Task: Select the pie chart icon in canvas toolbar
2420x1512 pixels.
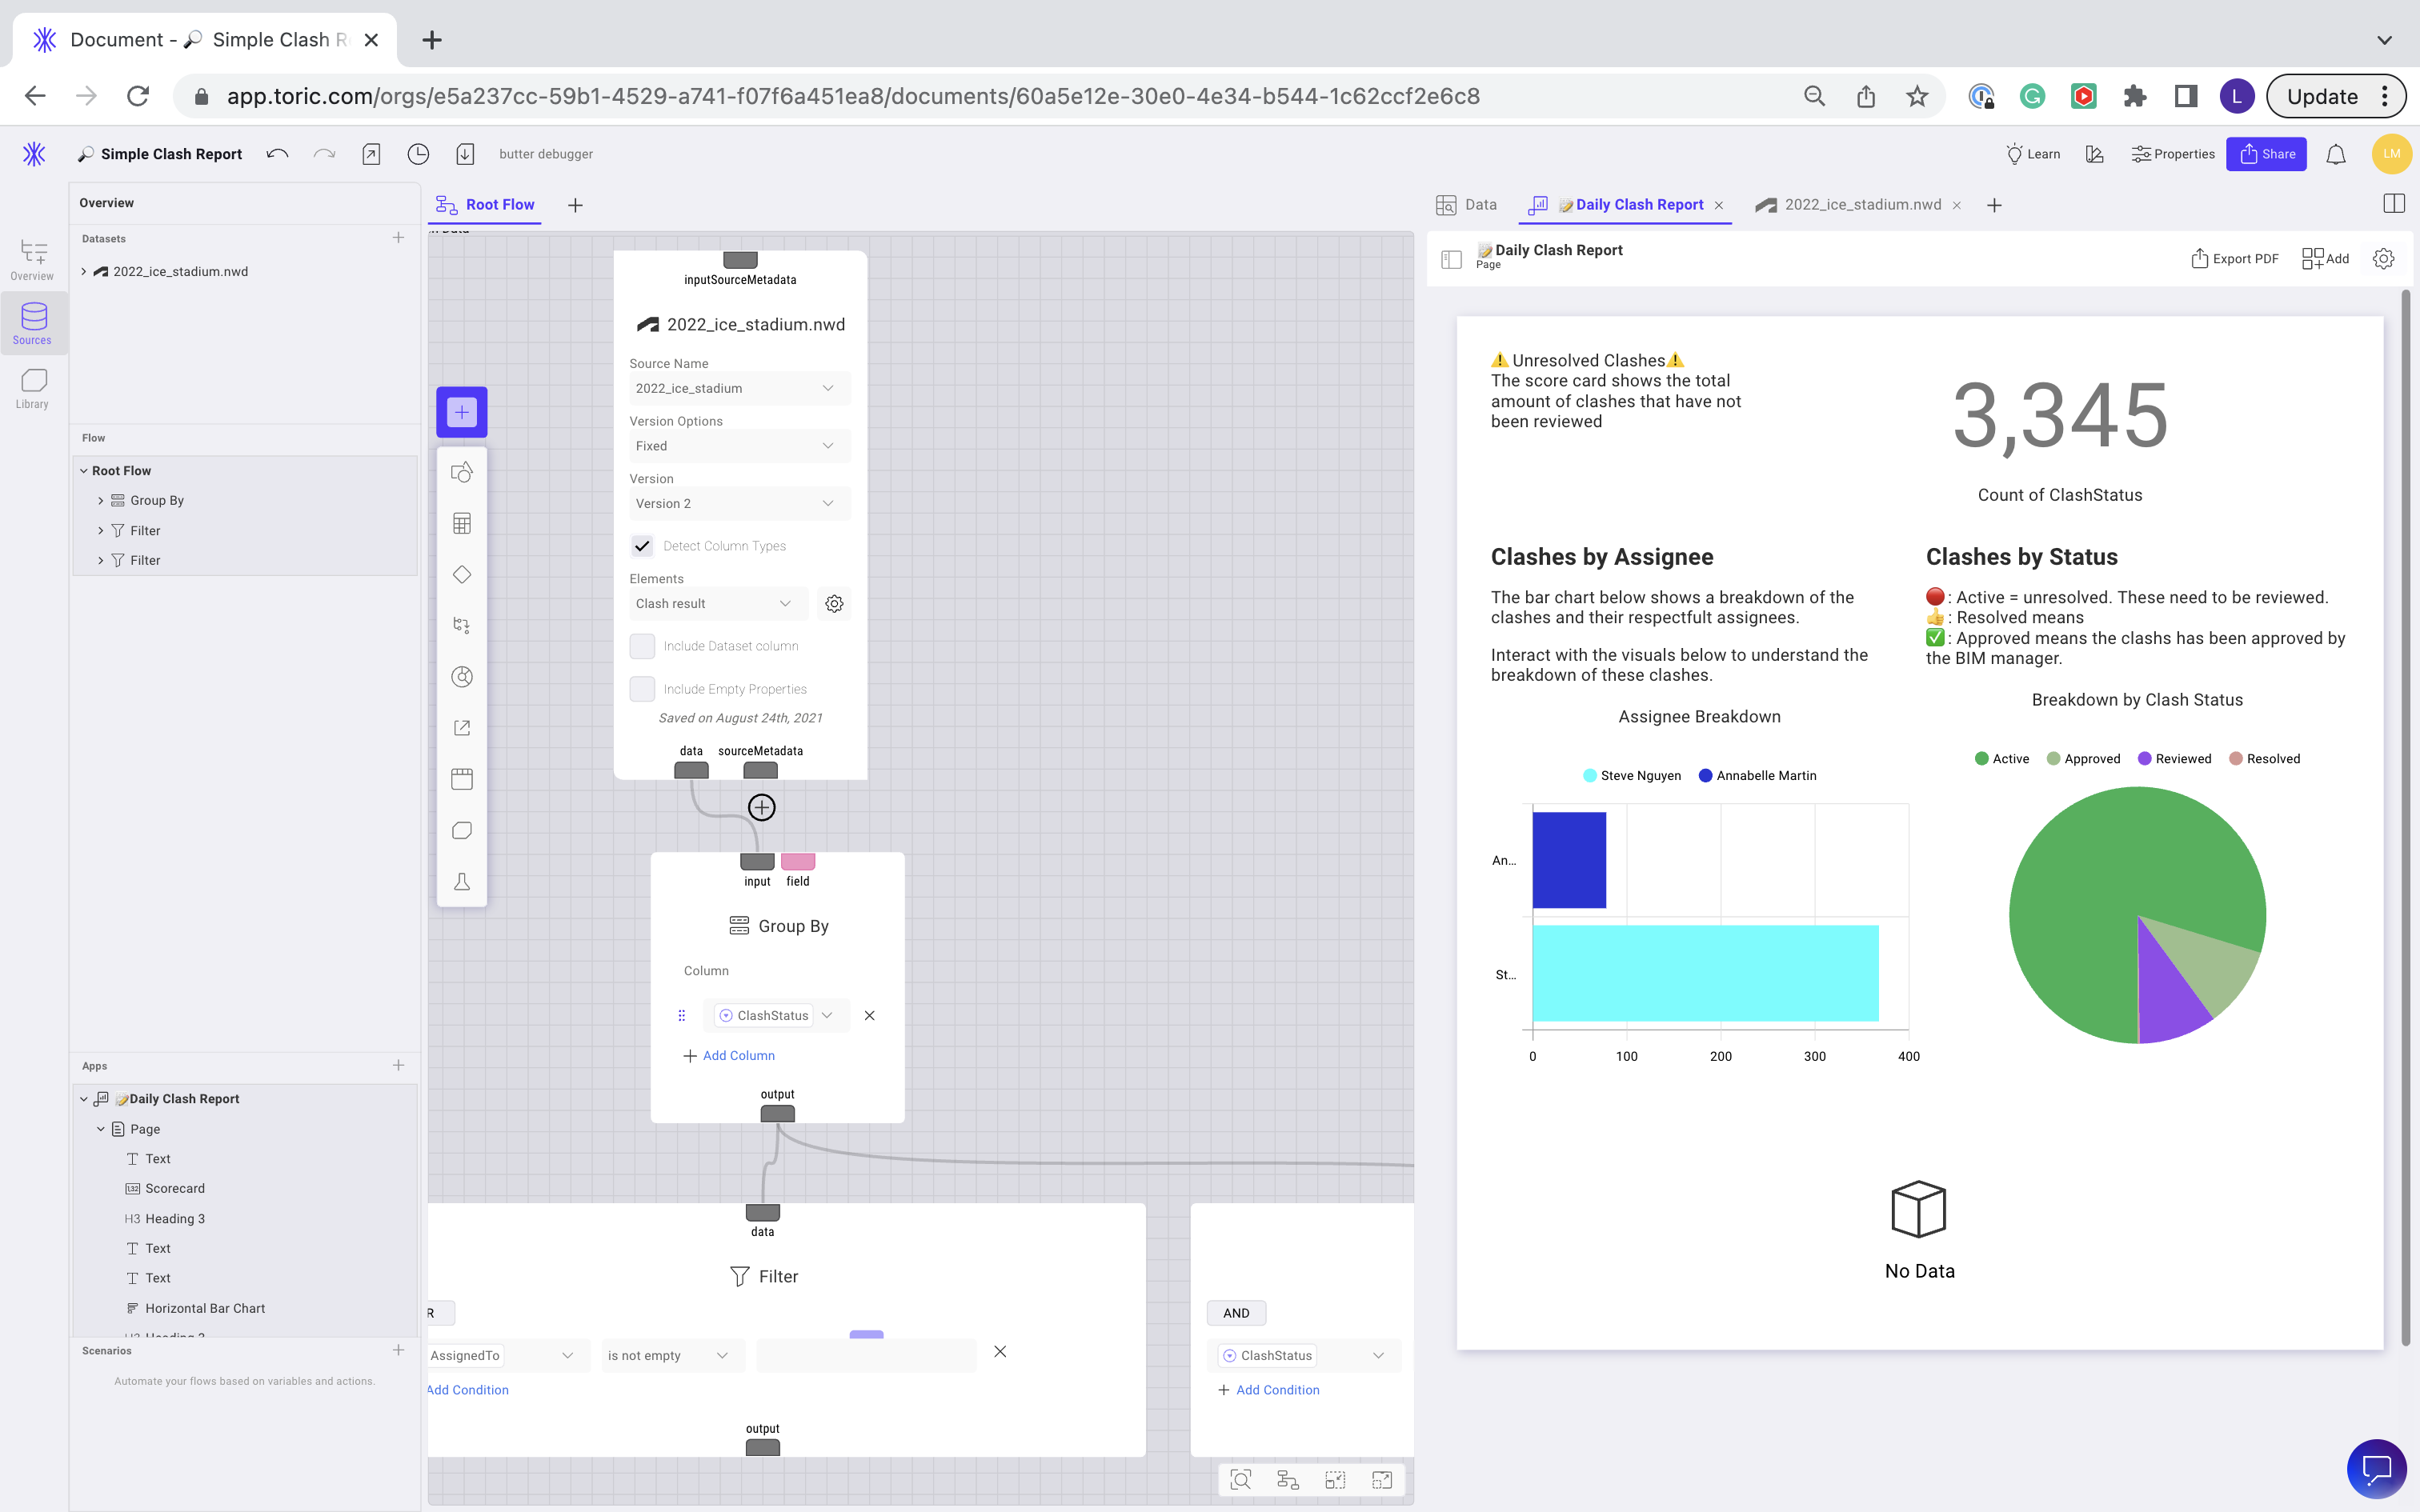Action: point(461,676)
